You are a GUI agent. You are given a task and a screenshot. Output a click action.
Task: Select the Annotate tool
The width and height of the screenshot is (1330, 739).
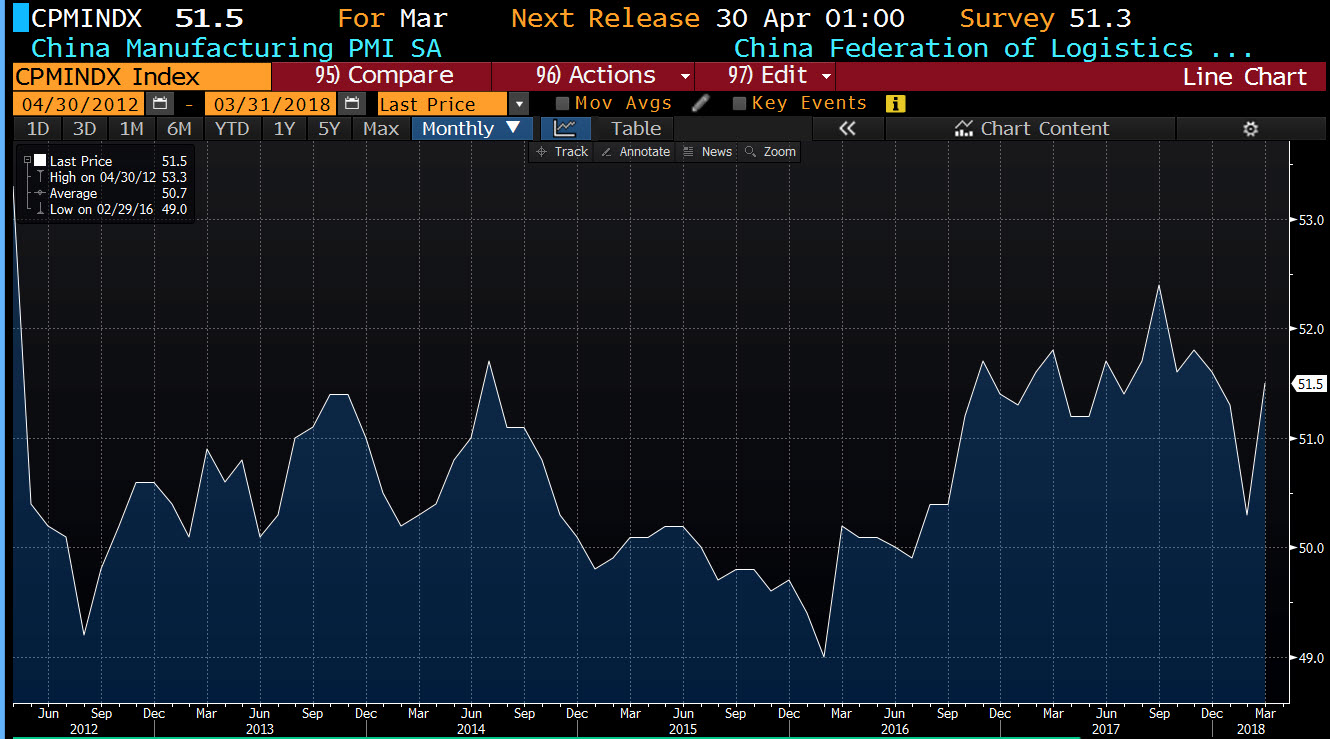[x=636, y=151]
